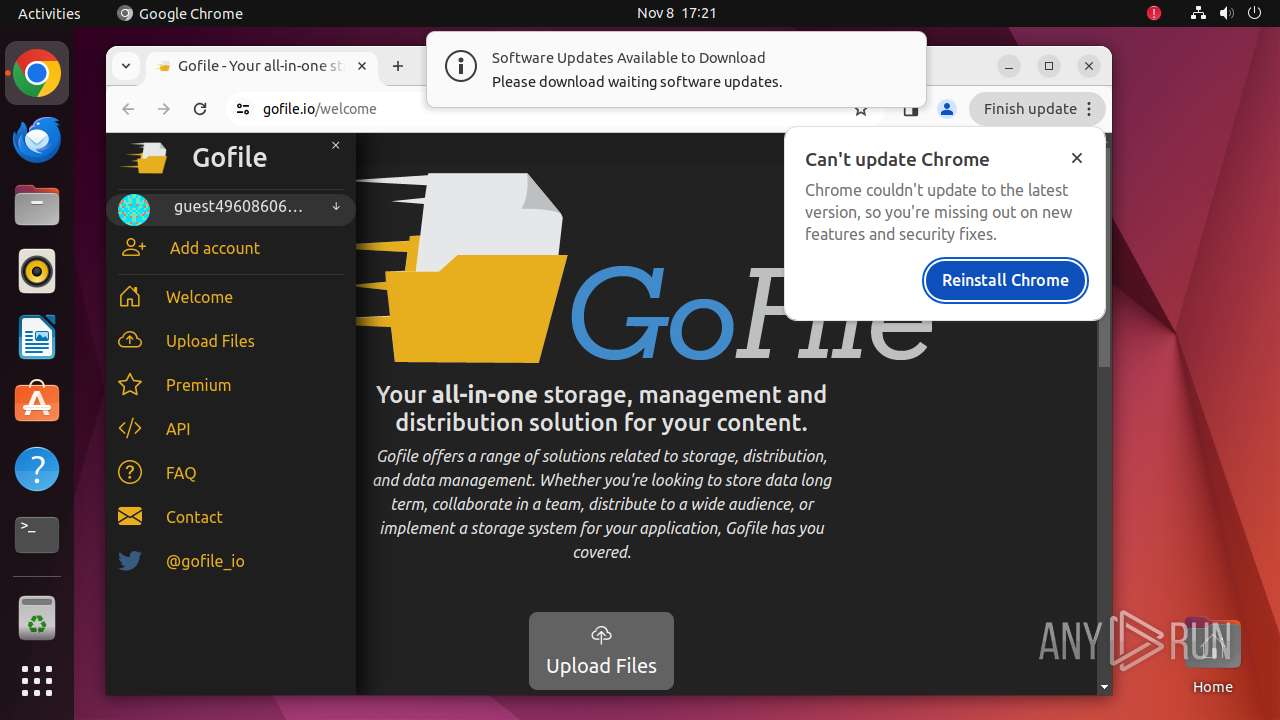
Task: Open Contact link in sidebar
Action: (194, 517)
